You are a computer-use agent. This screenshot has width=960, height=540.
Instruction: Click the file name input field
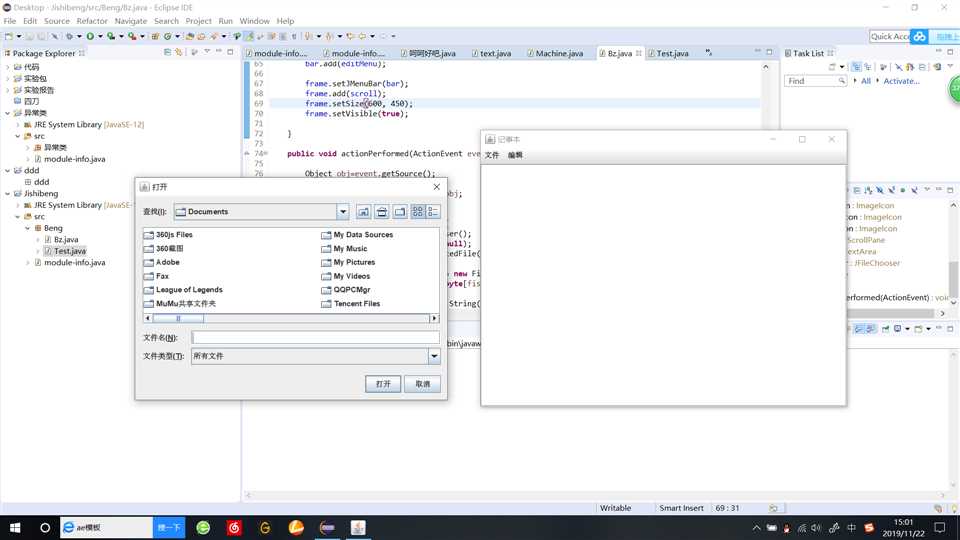[x=315, y=337]
